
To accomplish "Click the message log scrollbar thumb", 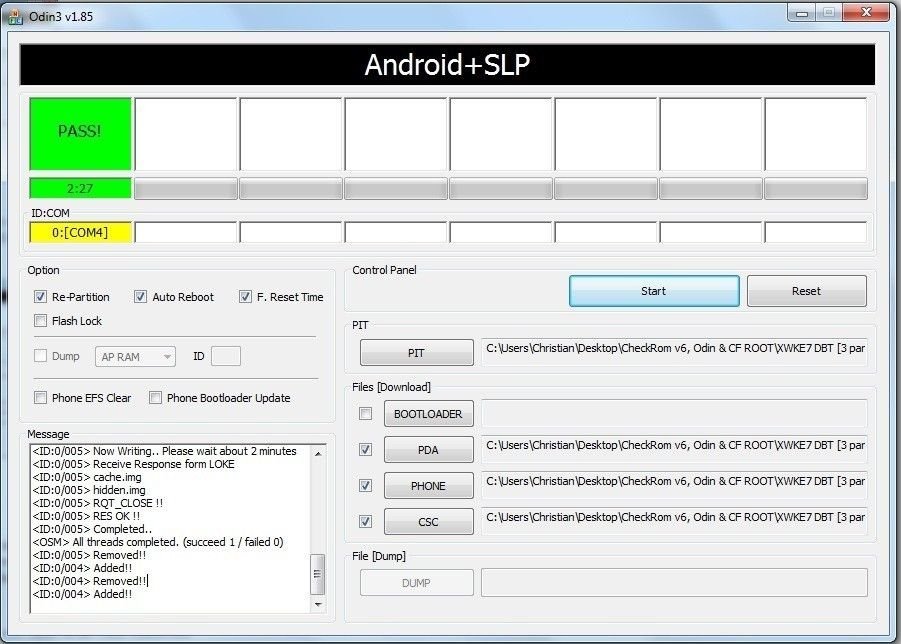I will [x=318, y=574].
